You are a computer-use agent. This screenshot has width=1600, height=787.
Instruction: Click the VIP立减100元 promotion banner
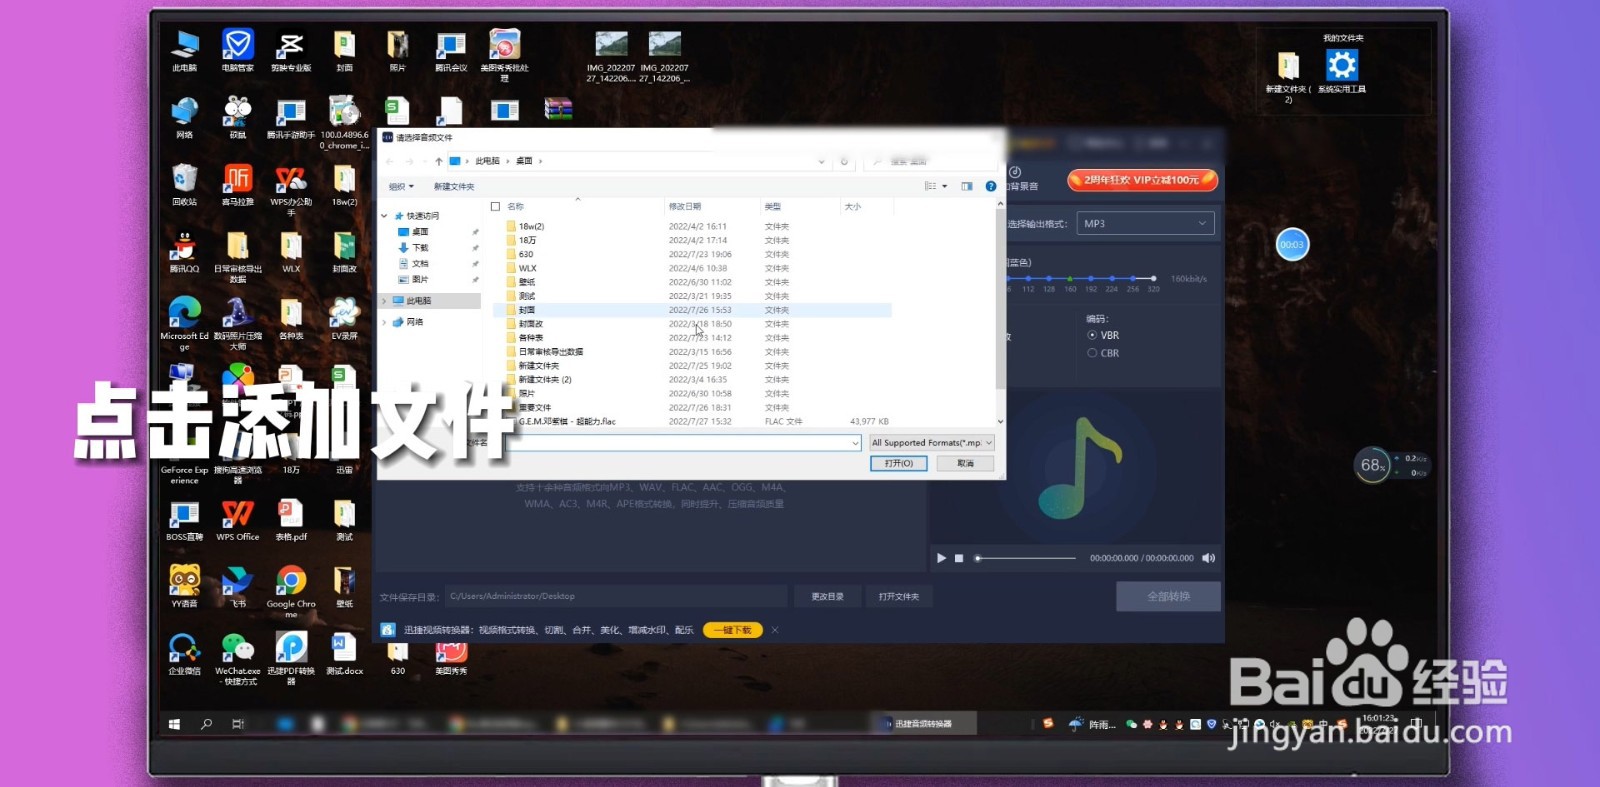point(1142,180)
